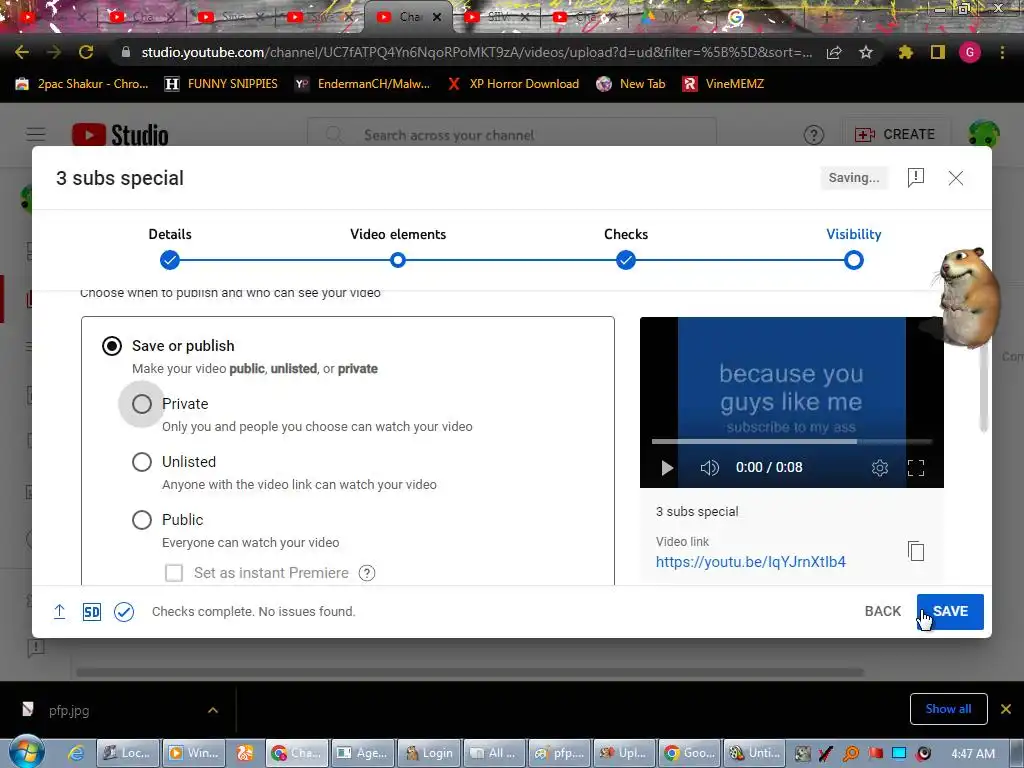Click the upload status arrow icon
1024x768 pixels.
point(59,611)
